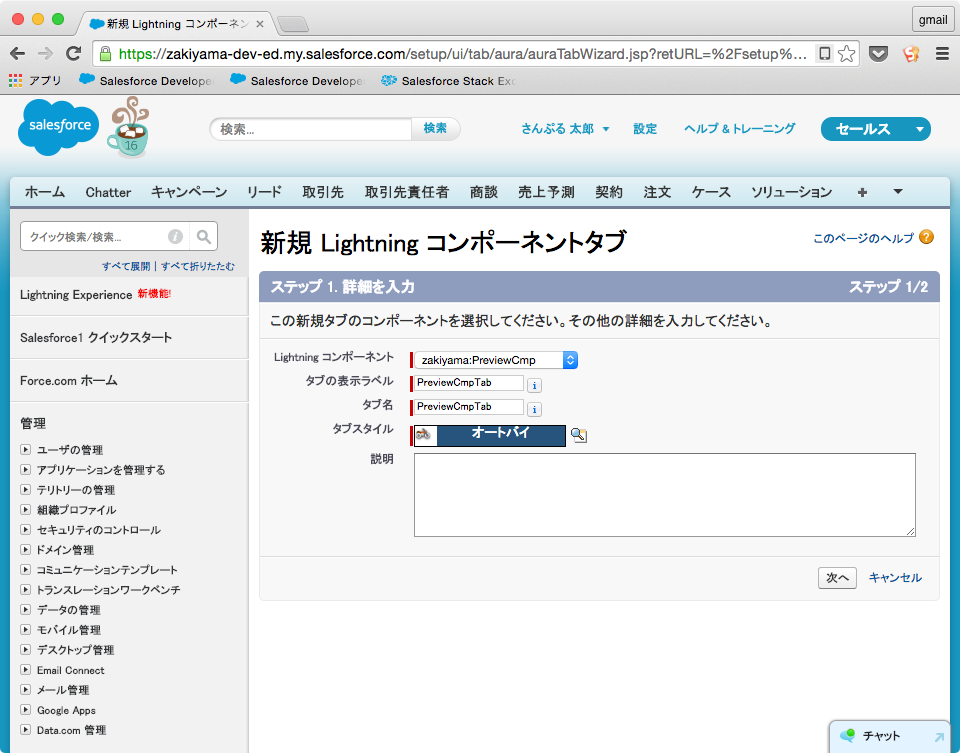Click the info icon beside タブ名
960x753 pixels.
click(x=534, y=410)
